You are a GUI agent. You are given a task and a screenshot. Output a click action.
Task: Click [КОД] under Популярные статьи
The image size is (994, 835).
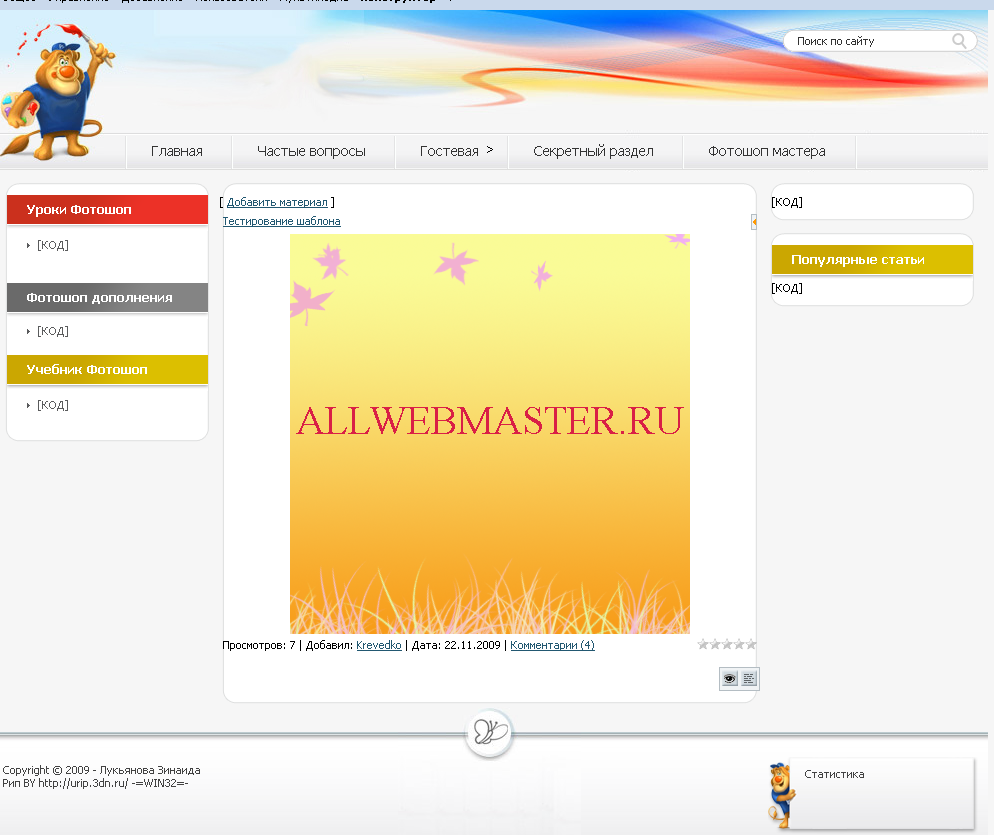tap(787, 288)
